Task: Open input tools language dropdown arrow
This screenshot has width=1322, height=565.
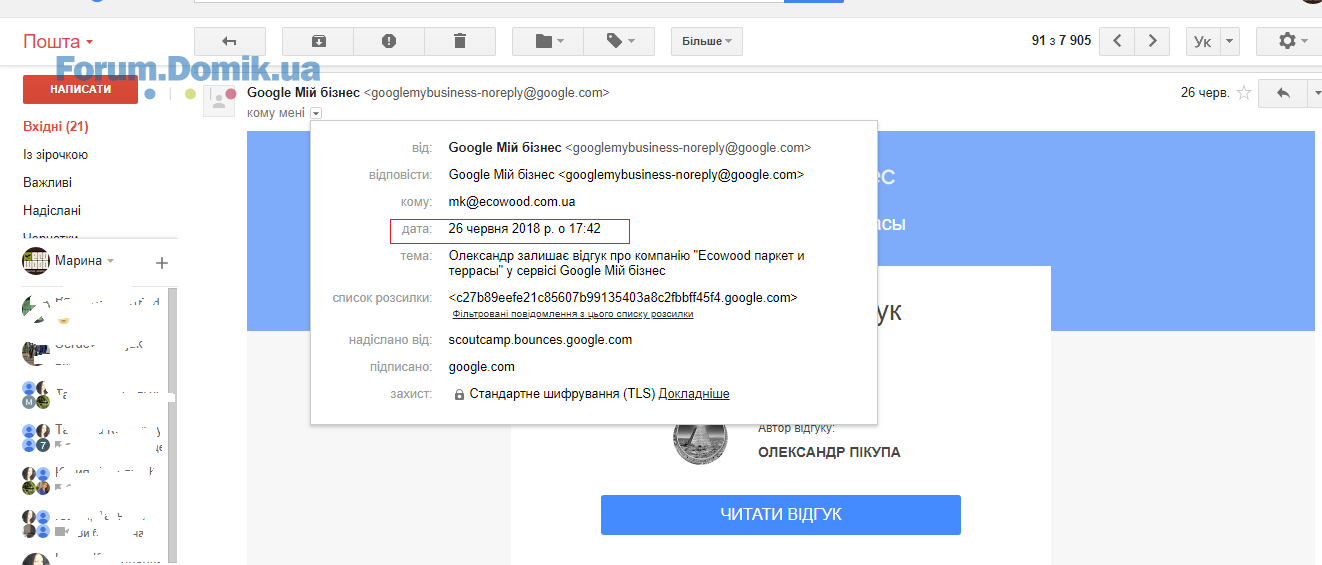Action: (1230, 41)
